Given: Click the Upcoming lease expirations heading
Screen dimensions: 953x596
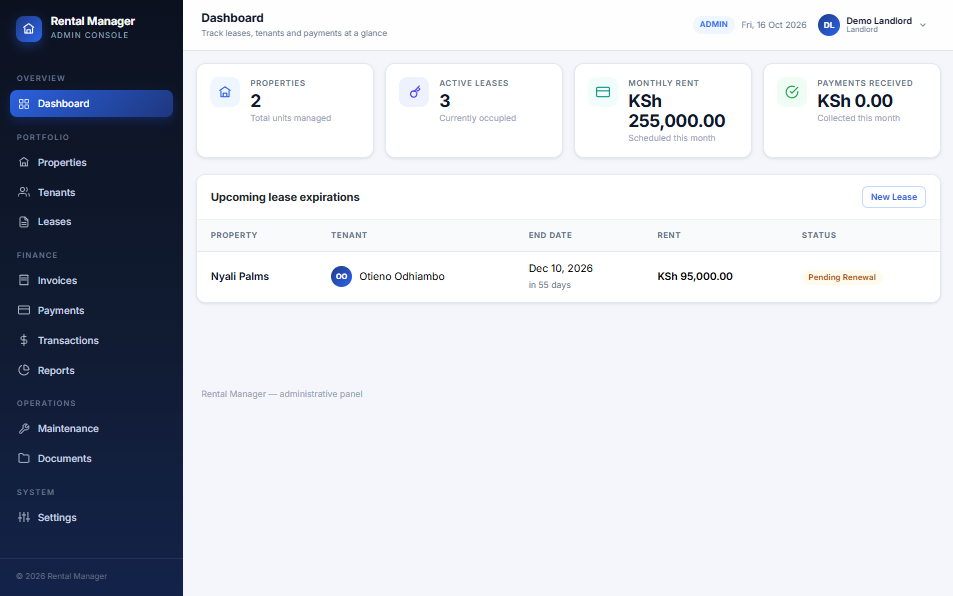Looking at the screenshot, I should tap(285, 197).
